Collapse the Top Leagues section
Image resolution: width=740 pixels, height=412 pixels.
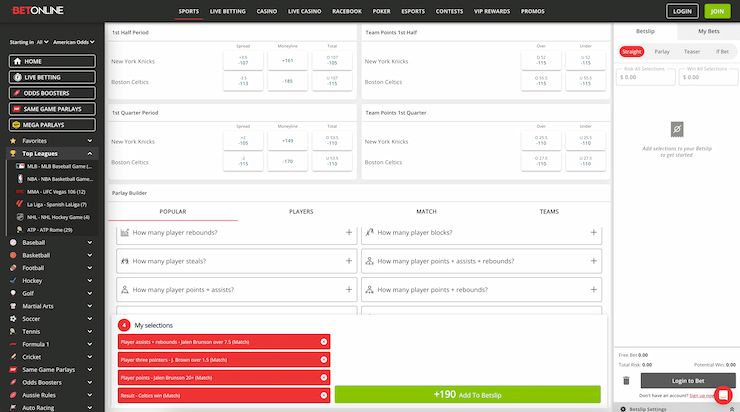coord(90,153)
